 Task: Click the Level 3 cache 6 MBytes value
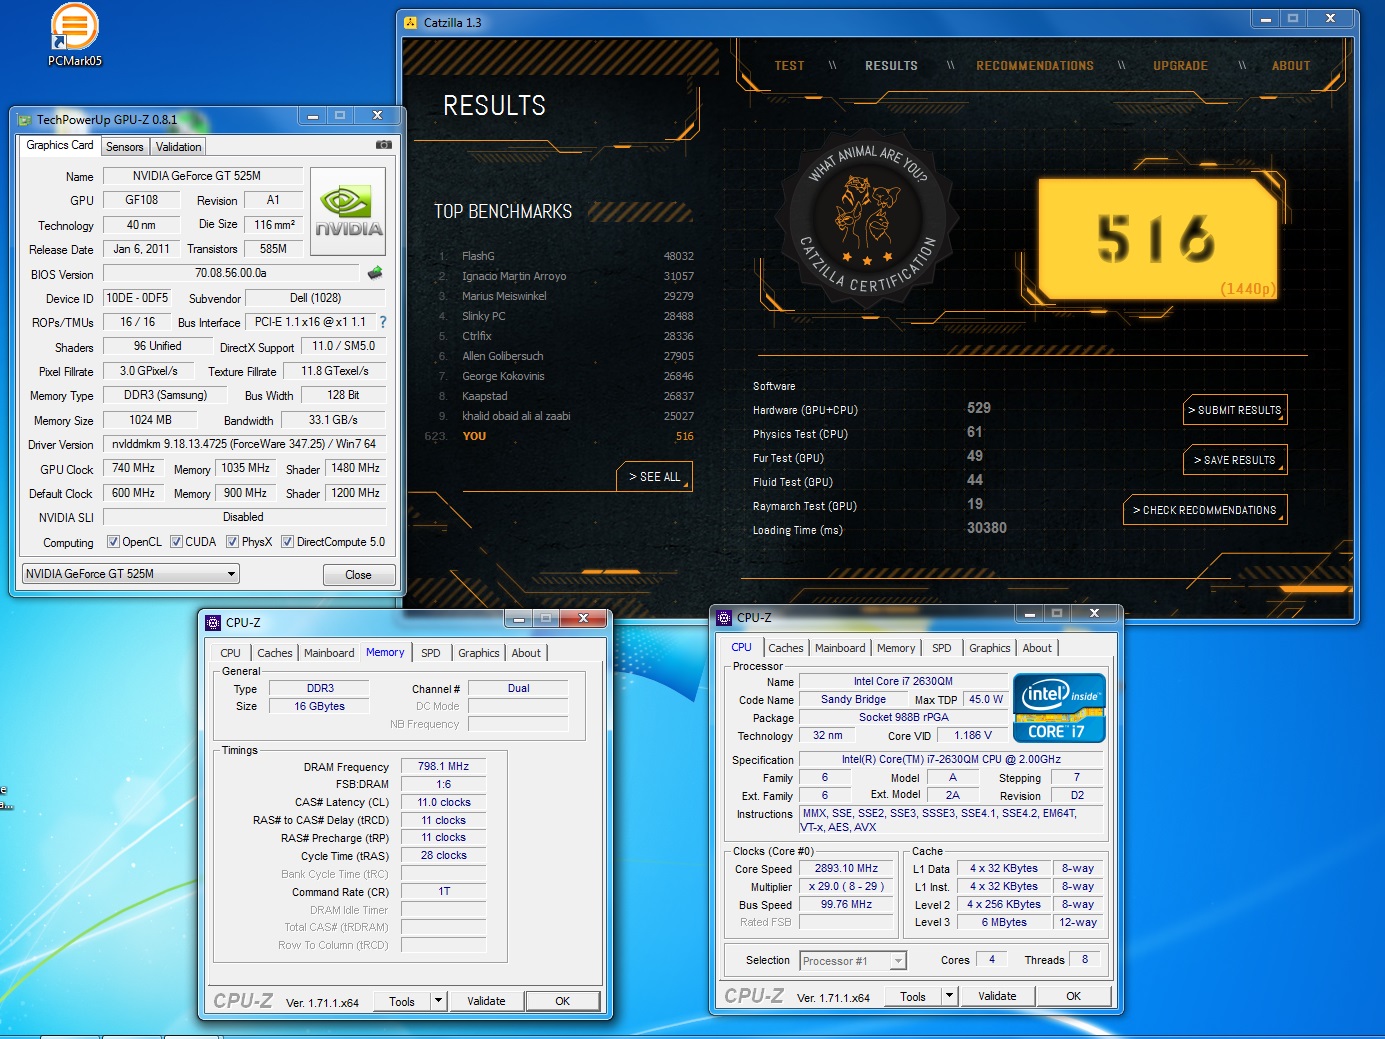[1004, 922]
